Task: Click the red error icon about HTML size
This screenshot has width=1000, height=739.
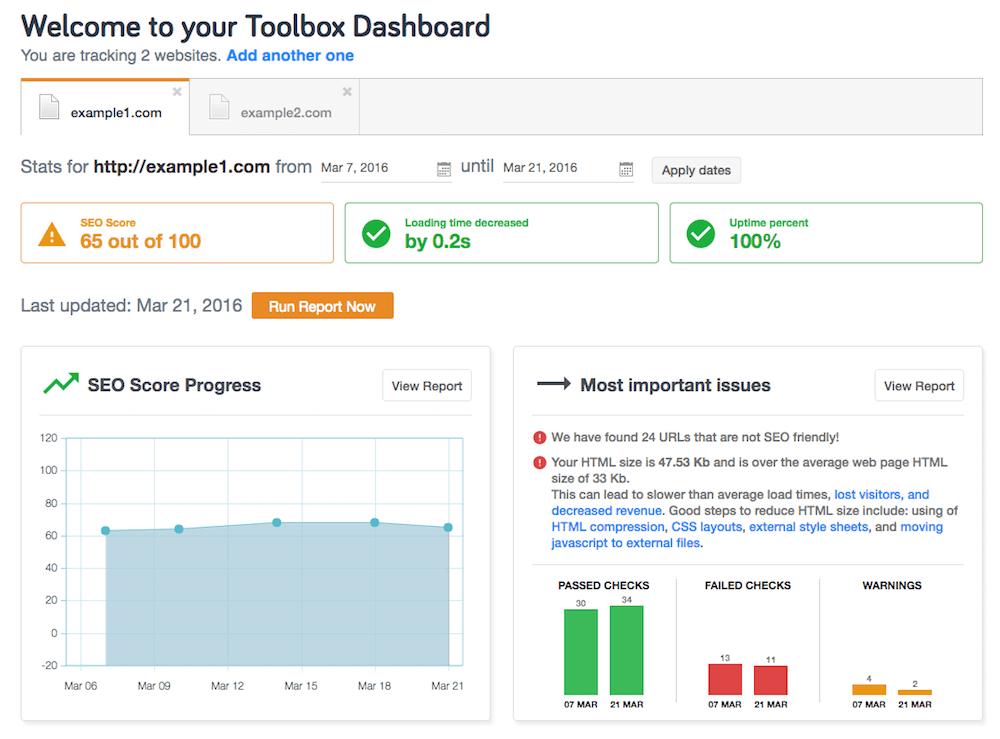Action: [539, 462]
